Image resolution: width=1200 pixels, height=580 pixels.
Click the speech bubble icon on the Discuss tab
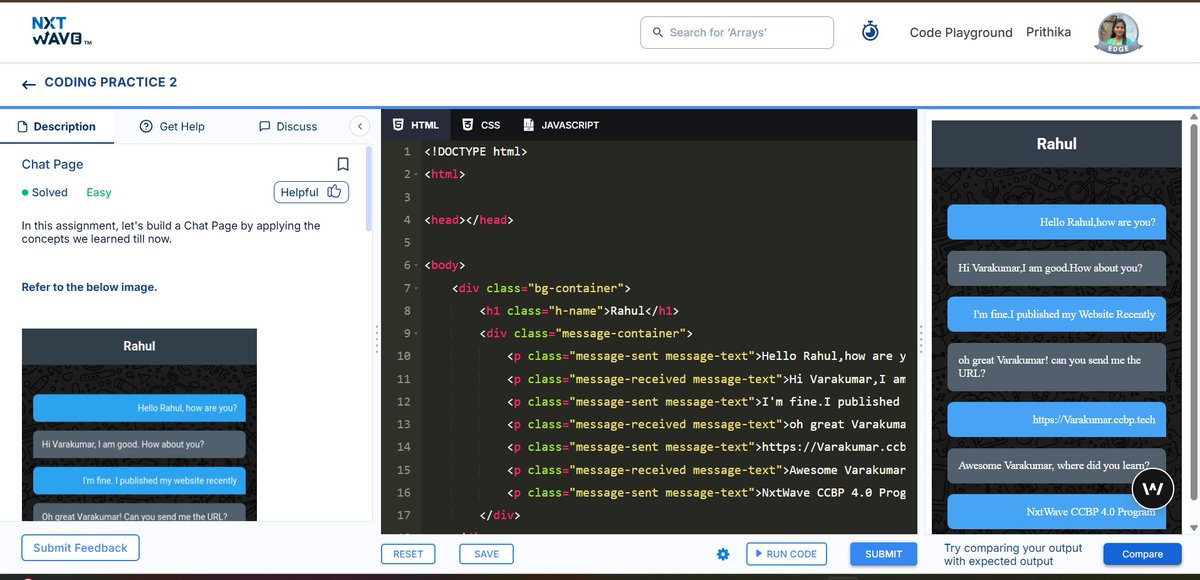coord(264,126)
